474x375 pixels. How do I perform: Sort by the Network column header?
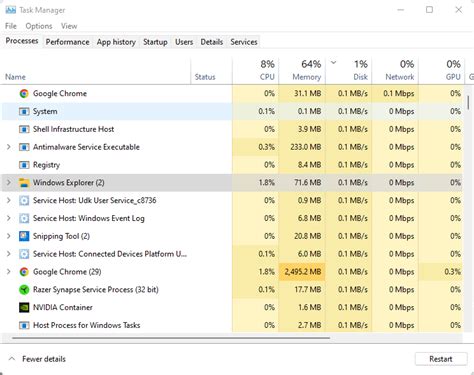click(x=395, y=71)
